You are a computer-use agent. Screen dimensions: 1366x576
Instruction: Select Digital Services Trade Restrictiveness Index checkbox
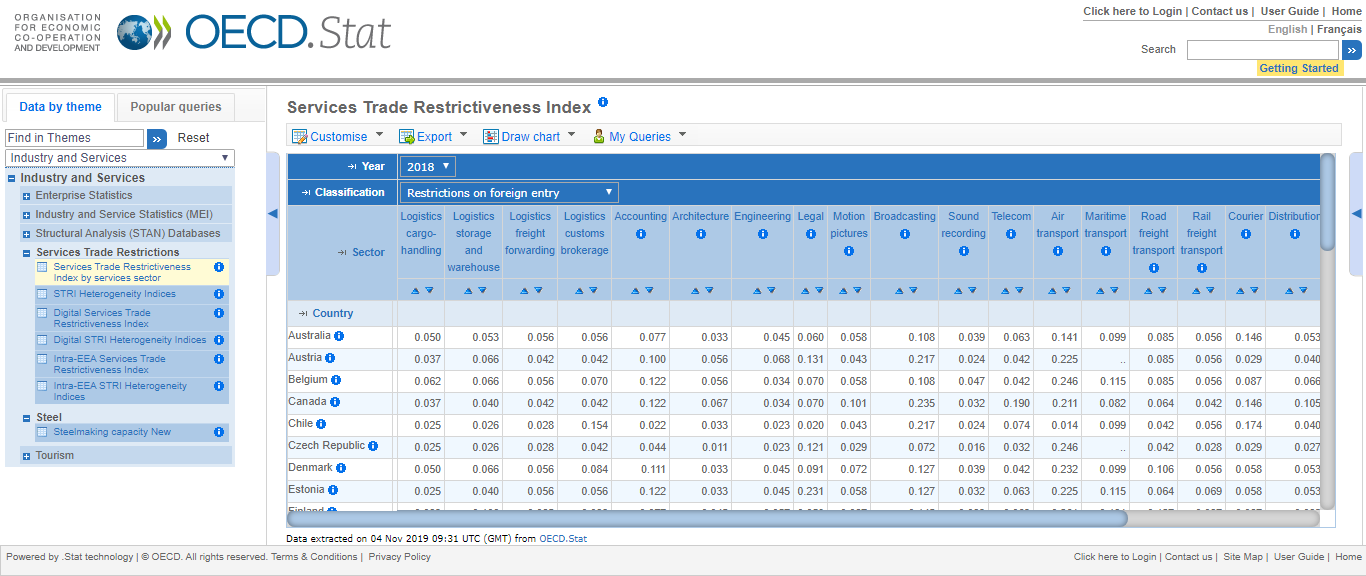tap(42, 313)
